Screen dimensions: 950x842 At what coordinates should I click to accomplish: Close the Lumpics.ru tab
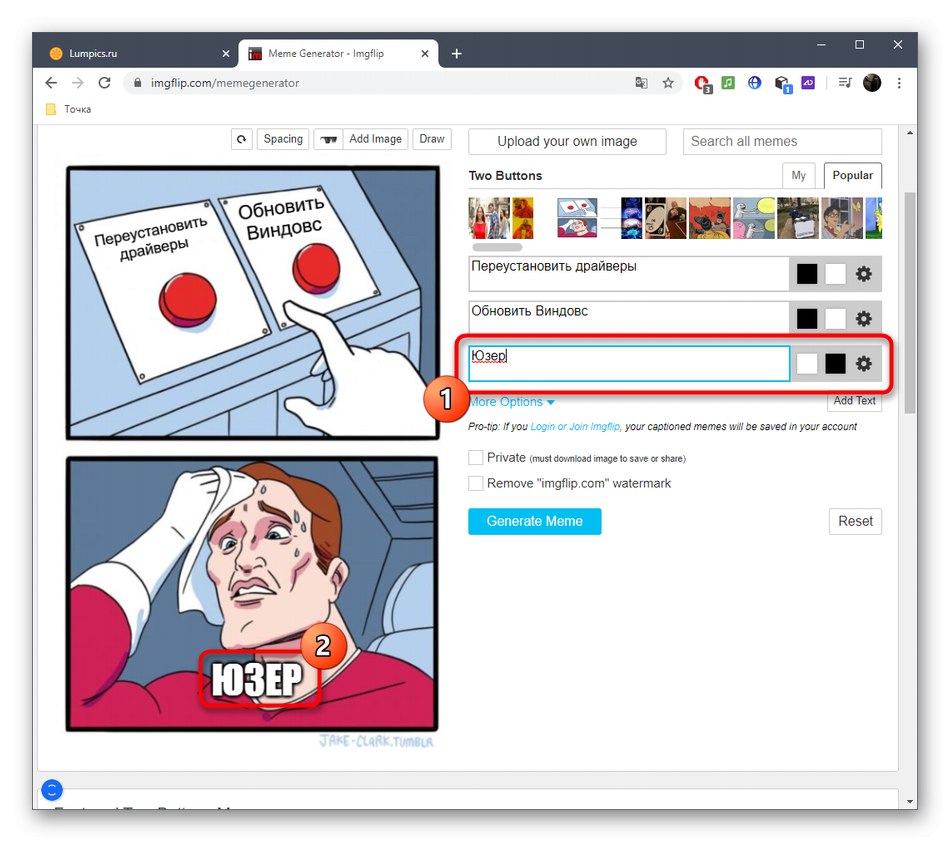(225, 54)
